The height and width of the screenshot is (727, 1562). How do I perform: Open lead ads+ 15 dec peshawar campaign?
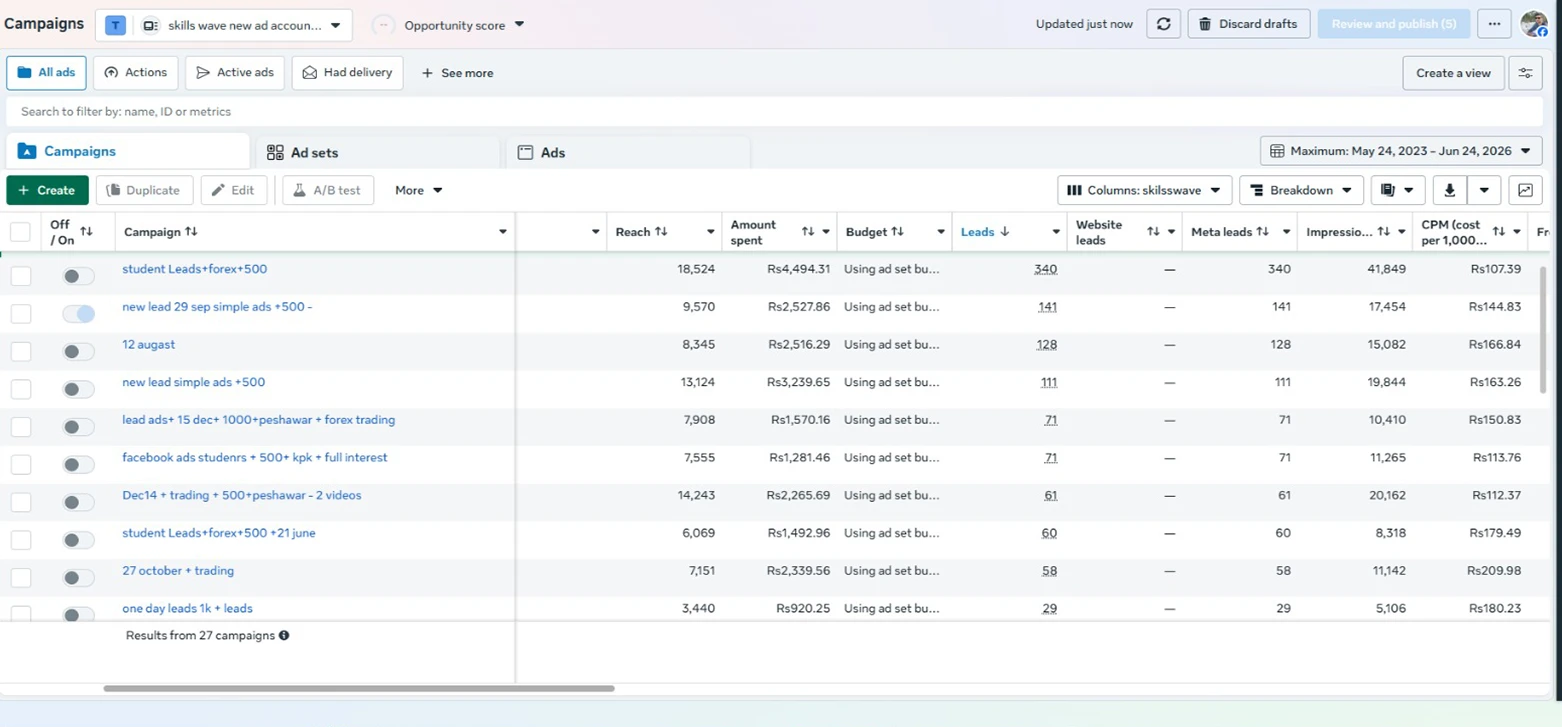[258, 420]
